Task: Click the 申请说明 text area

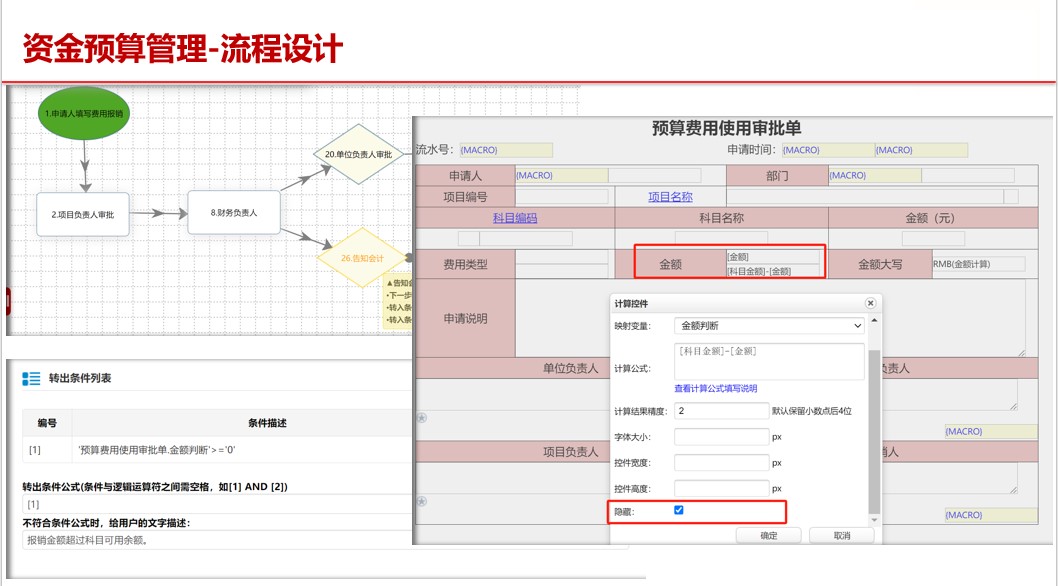Action: coord(771,318)
